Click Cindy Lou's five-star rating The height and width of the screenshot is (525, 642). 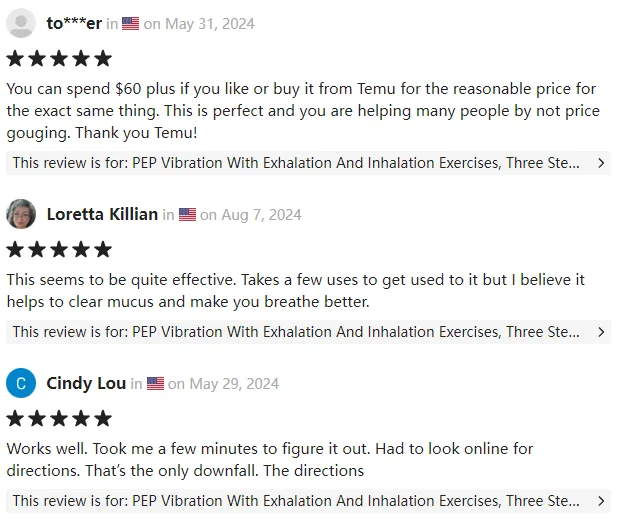pyautogui.click(x=59, y=418)
